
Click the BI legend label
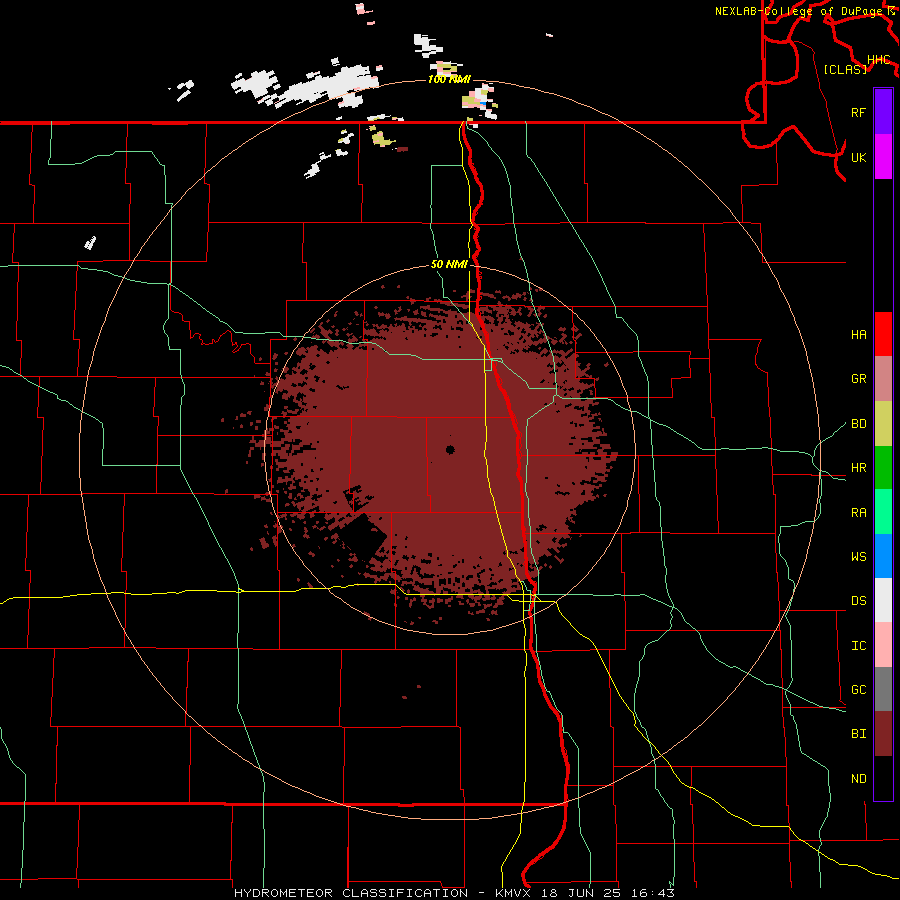click(859, 734)
